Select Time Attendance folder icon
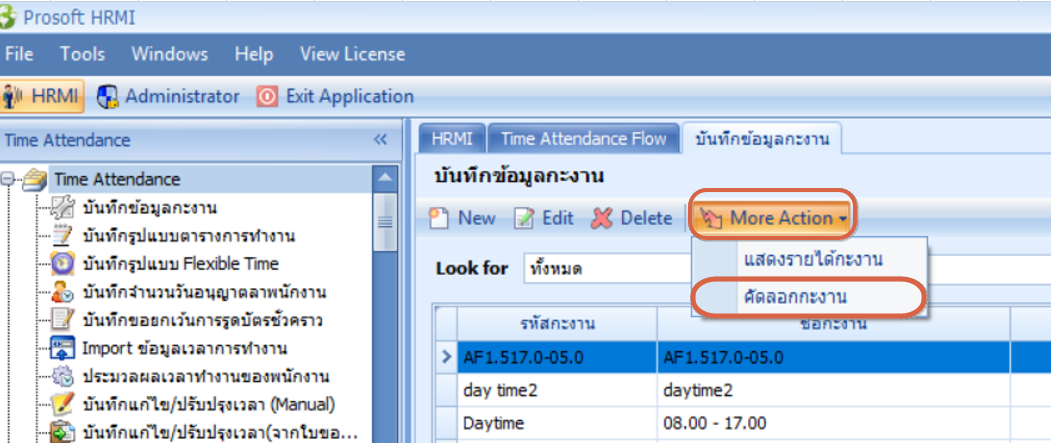 click(x=34, y=180)
